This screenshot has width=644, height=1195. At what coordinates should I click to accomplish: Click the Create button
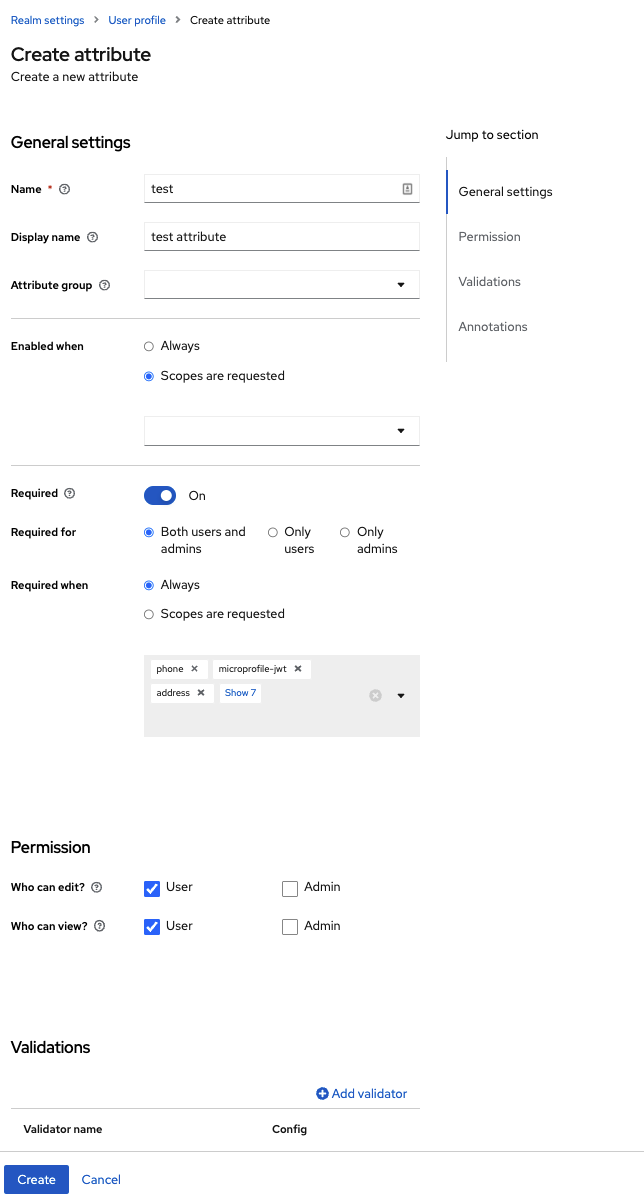pyautogui.click(x=36, y=1179)
